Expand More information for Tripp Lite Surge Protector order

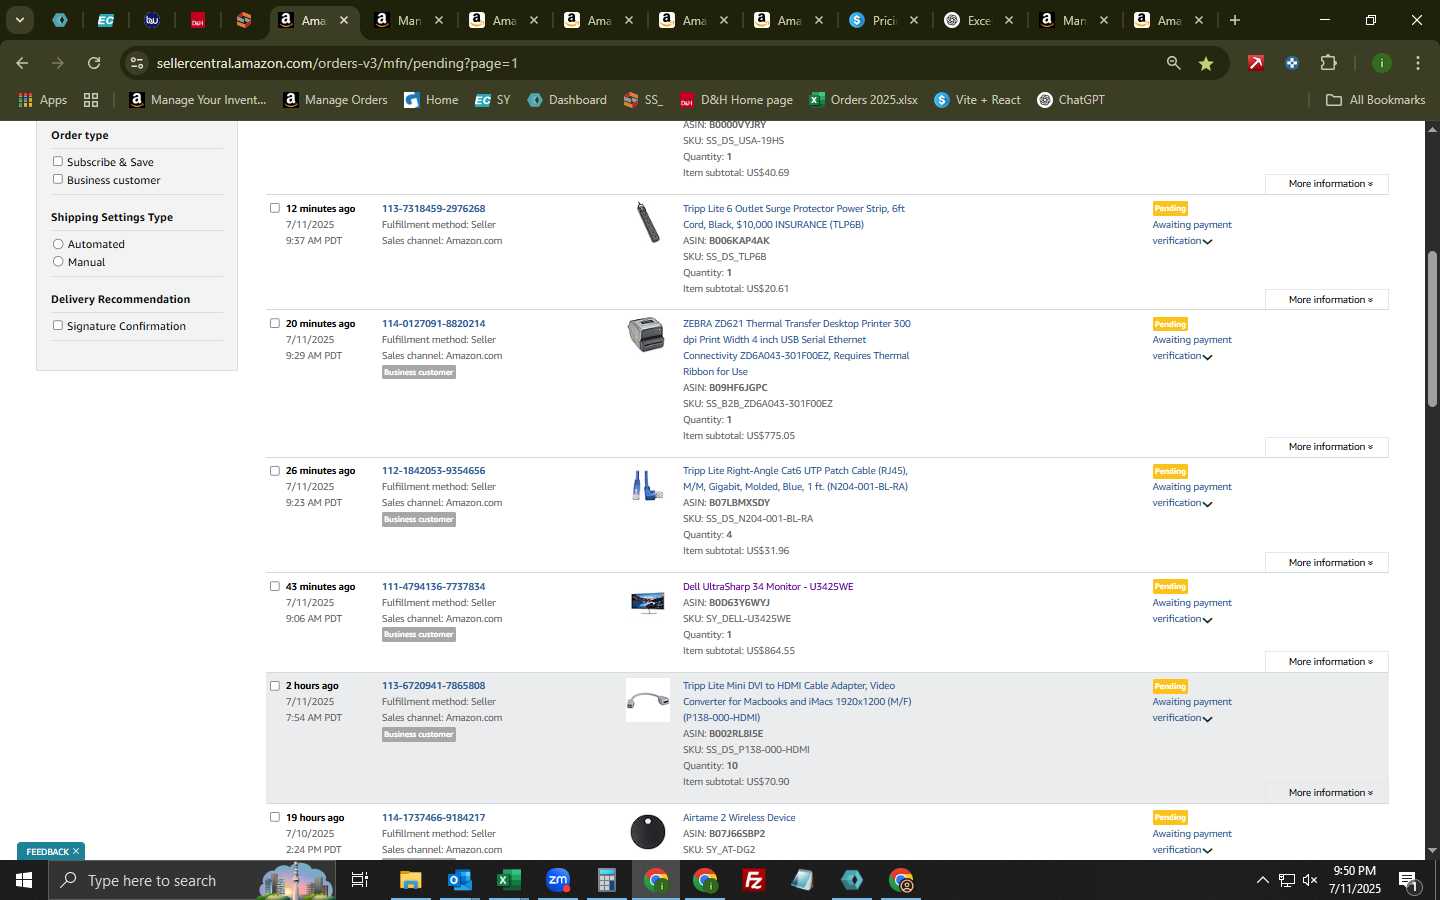click(x=1326, y=299)
